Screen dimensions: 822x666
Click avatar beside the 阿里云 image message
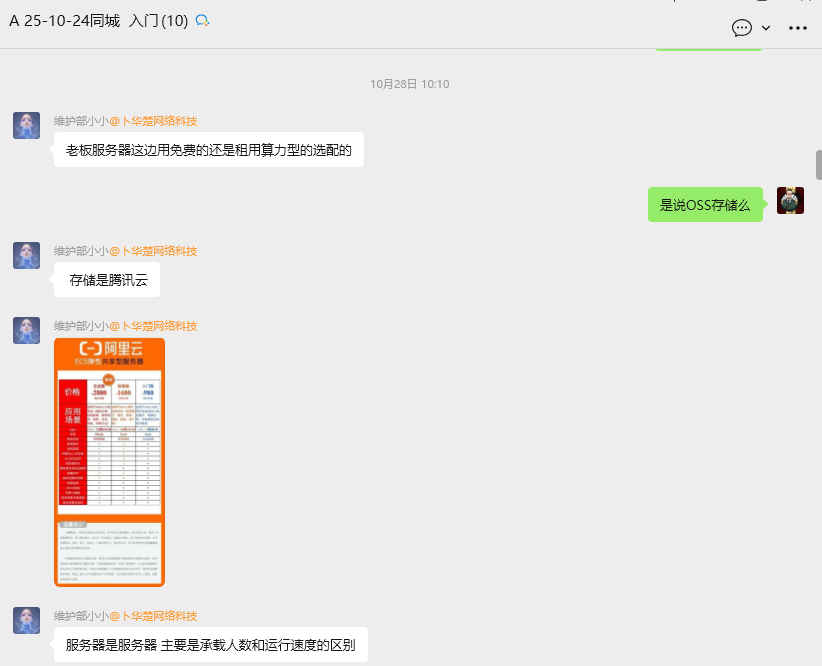click(26, 330)
